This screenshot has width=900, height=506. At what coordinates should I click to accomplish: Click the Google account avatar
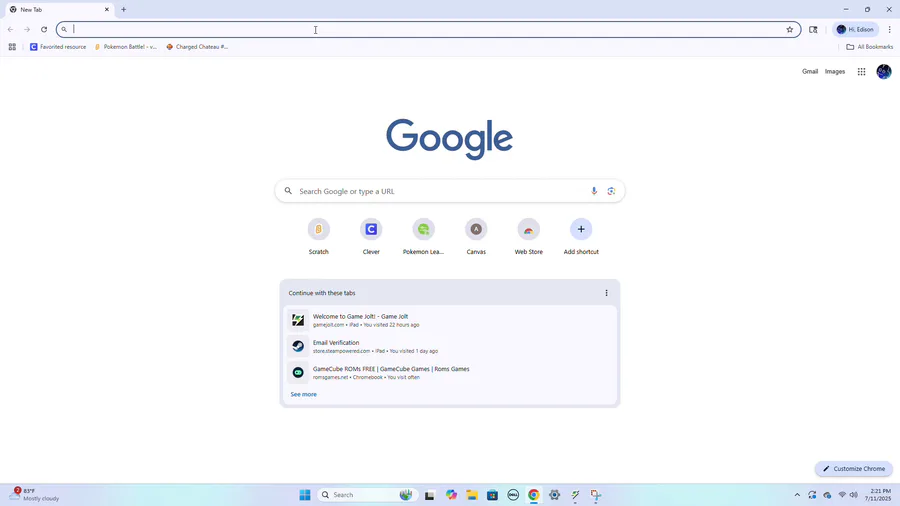pos(884,72)
